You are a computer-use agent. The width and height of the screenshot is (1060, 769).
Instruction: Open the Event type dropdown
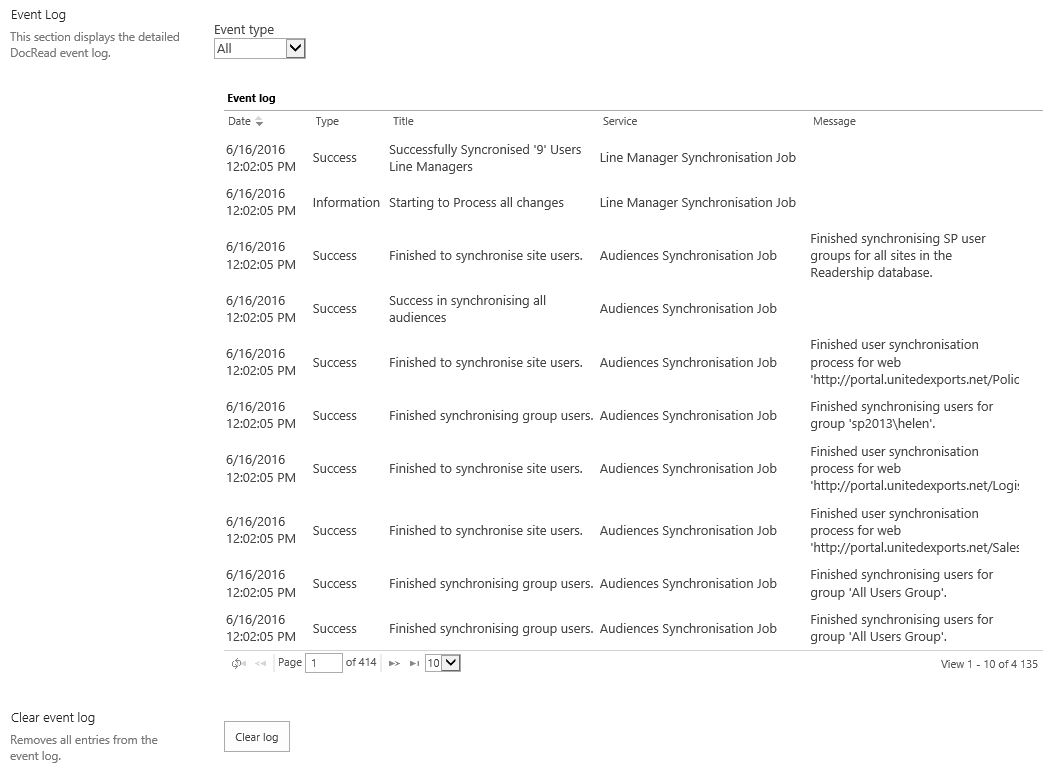295,48
